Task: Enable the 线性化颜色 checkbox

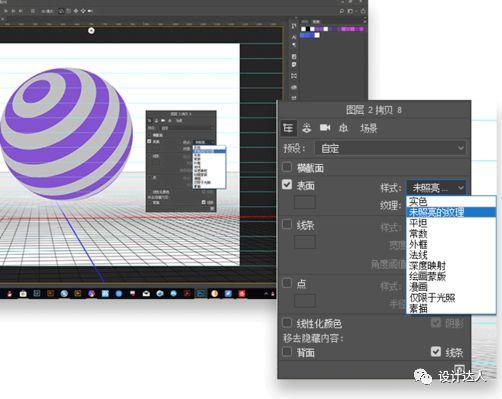Action: click(287, 322)
